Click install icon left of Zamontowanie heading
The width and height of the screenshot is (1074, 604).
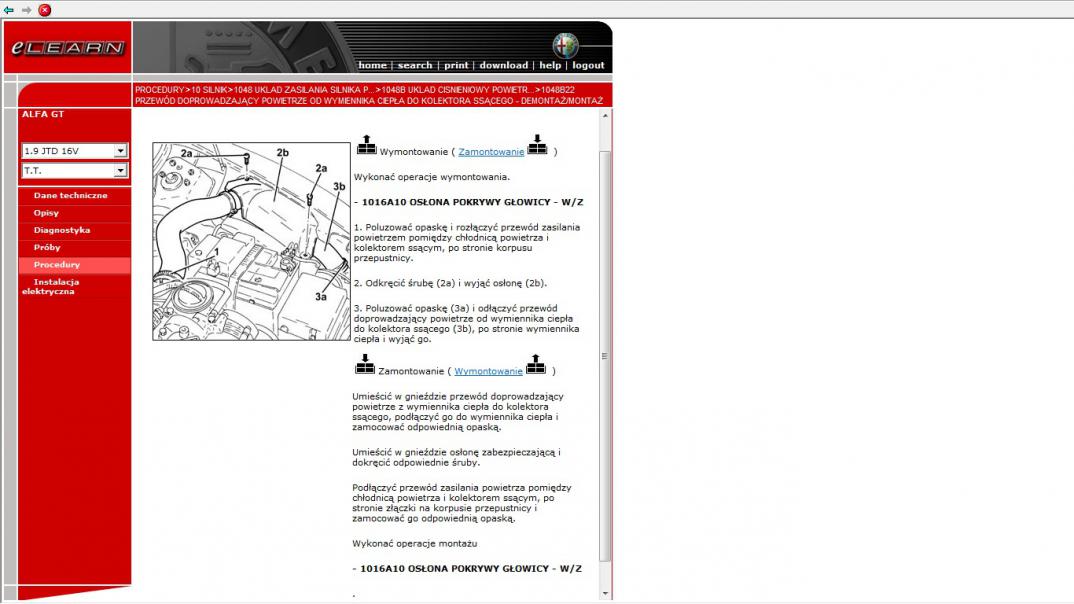click(365, 364)
